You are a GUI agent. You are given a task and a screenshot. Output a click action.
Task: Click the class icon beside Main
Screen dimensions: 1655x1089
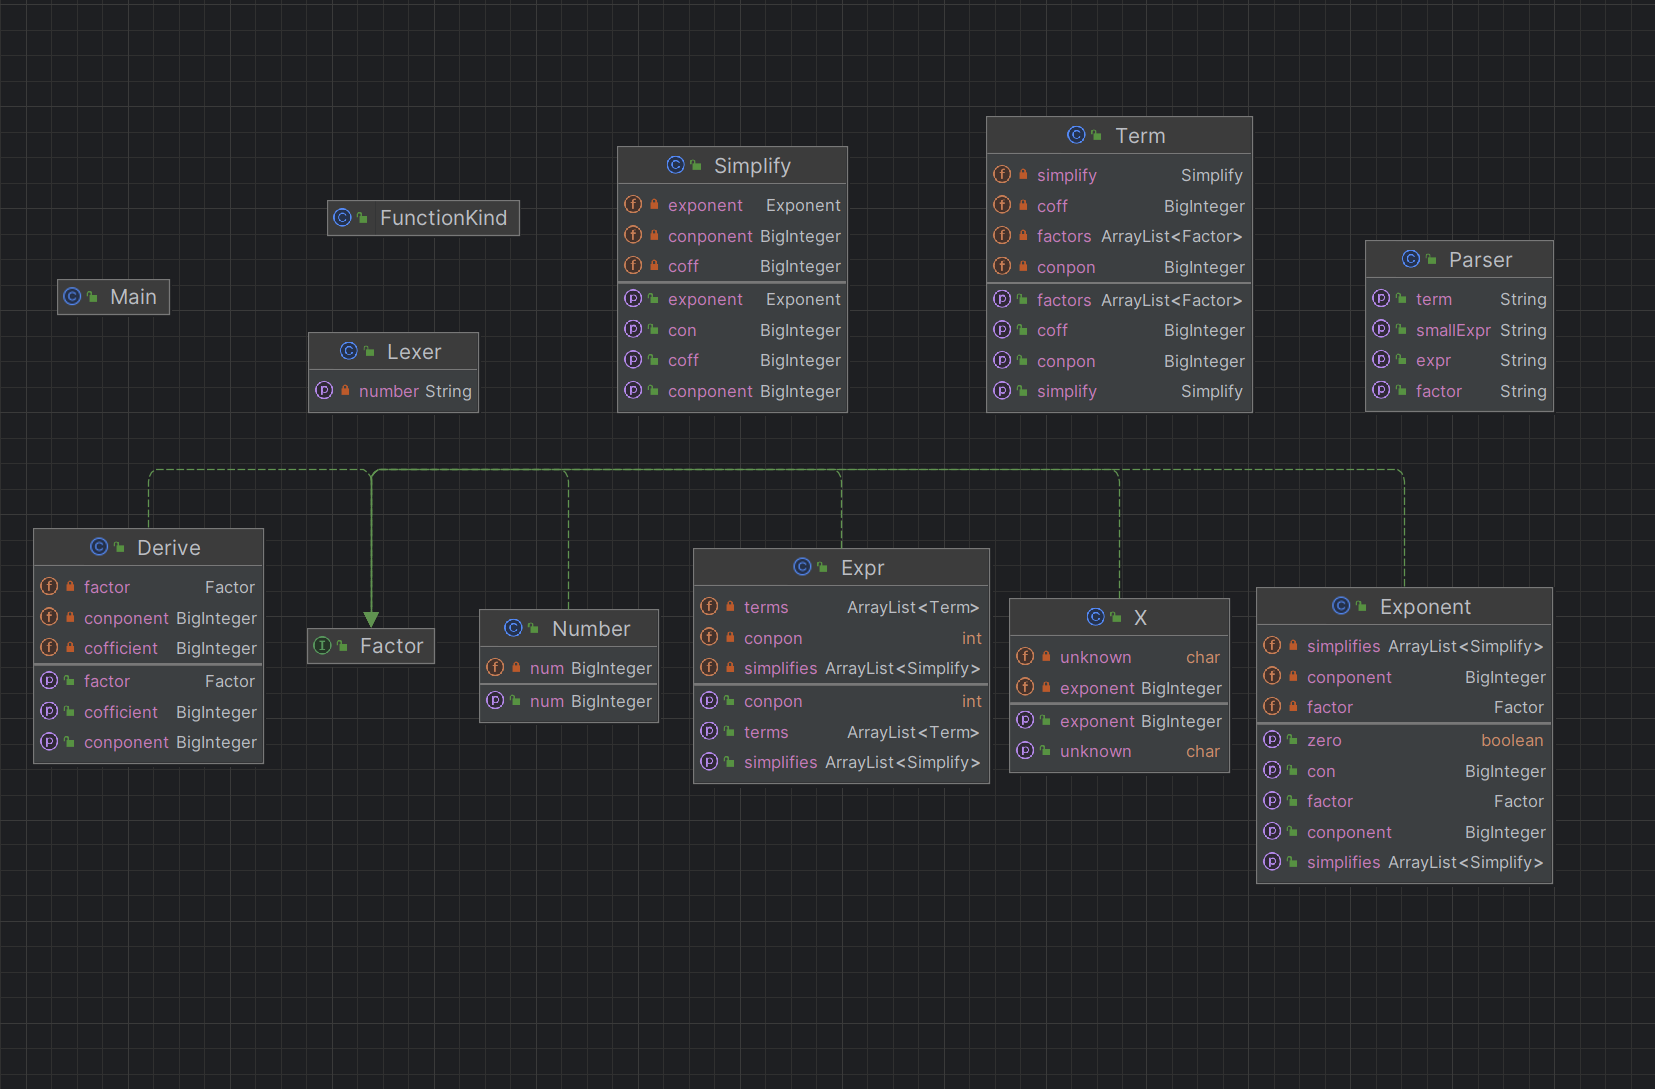(72, 297)
